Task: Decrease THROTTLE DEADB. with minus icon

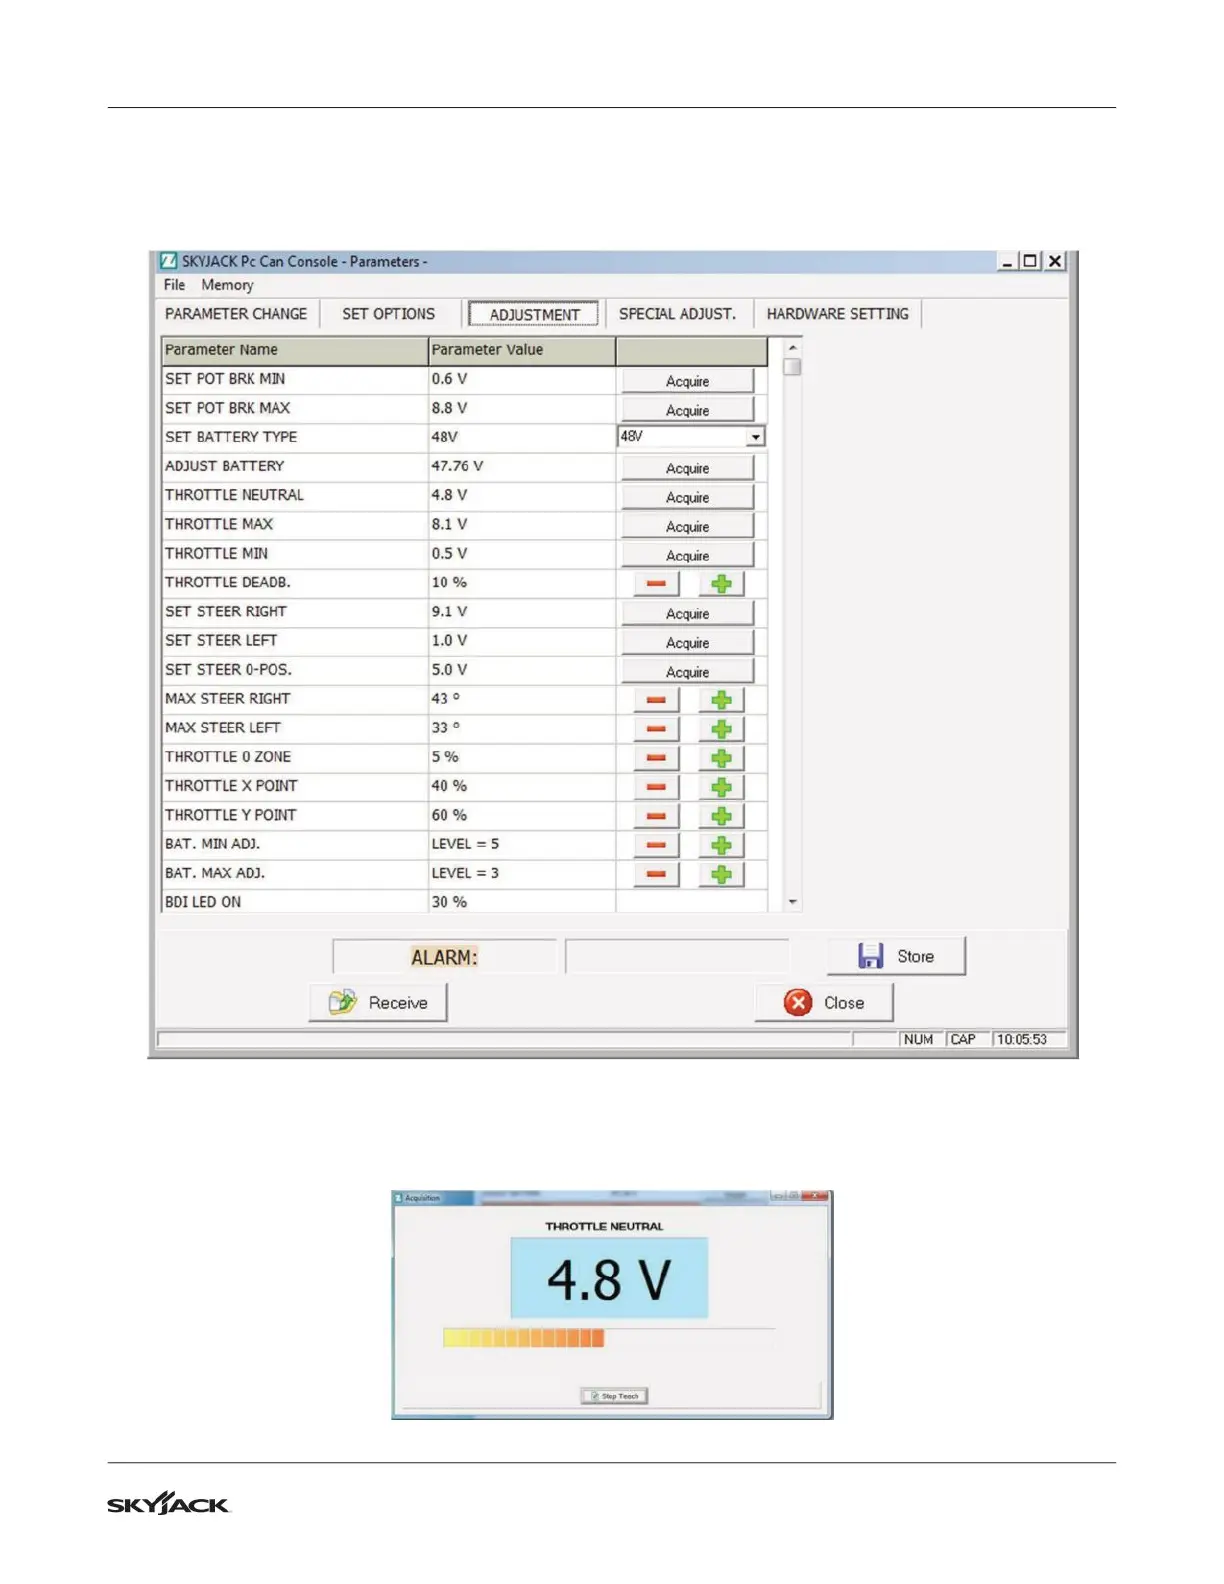Action: [656, 583]
